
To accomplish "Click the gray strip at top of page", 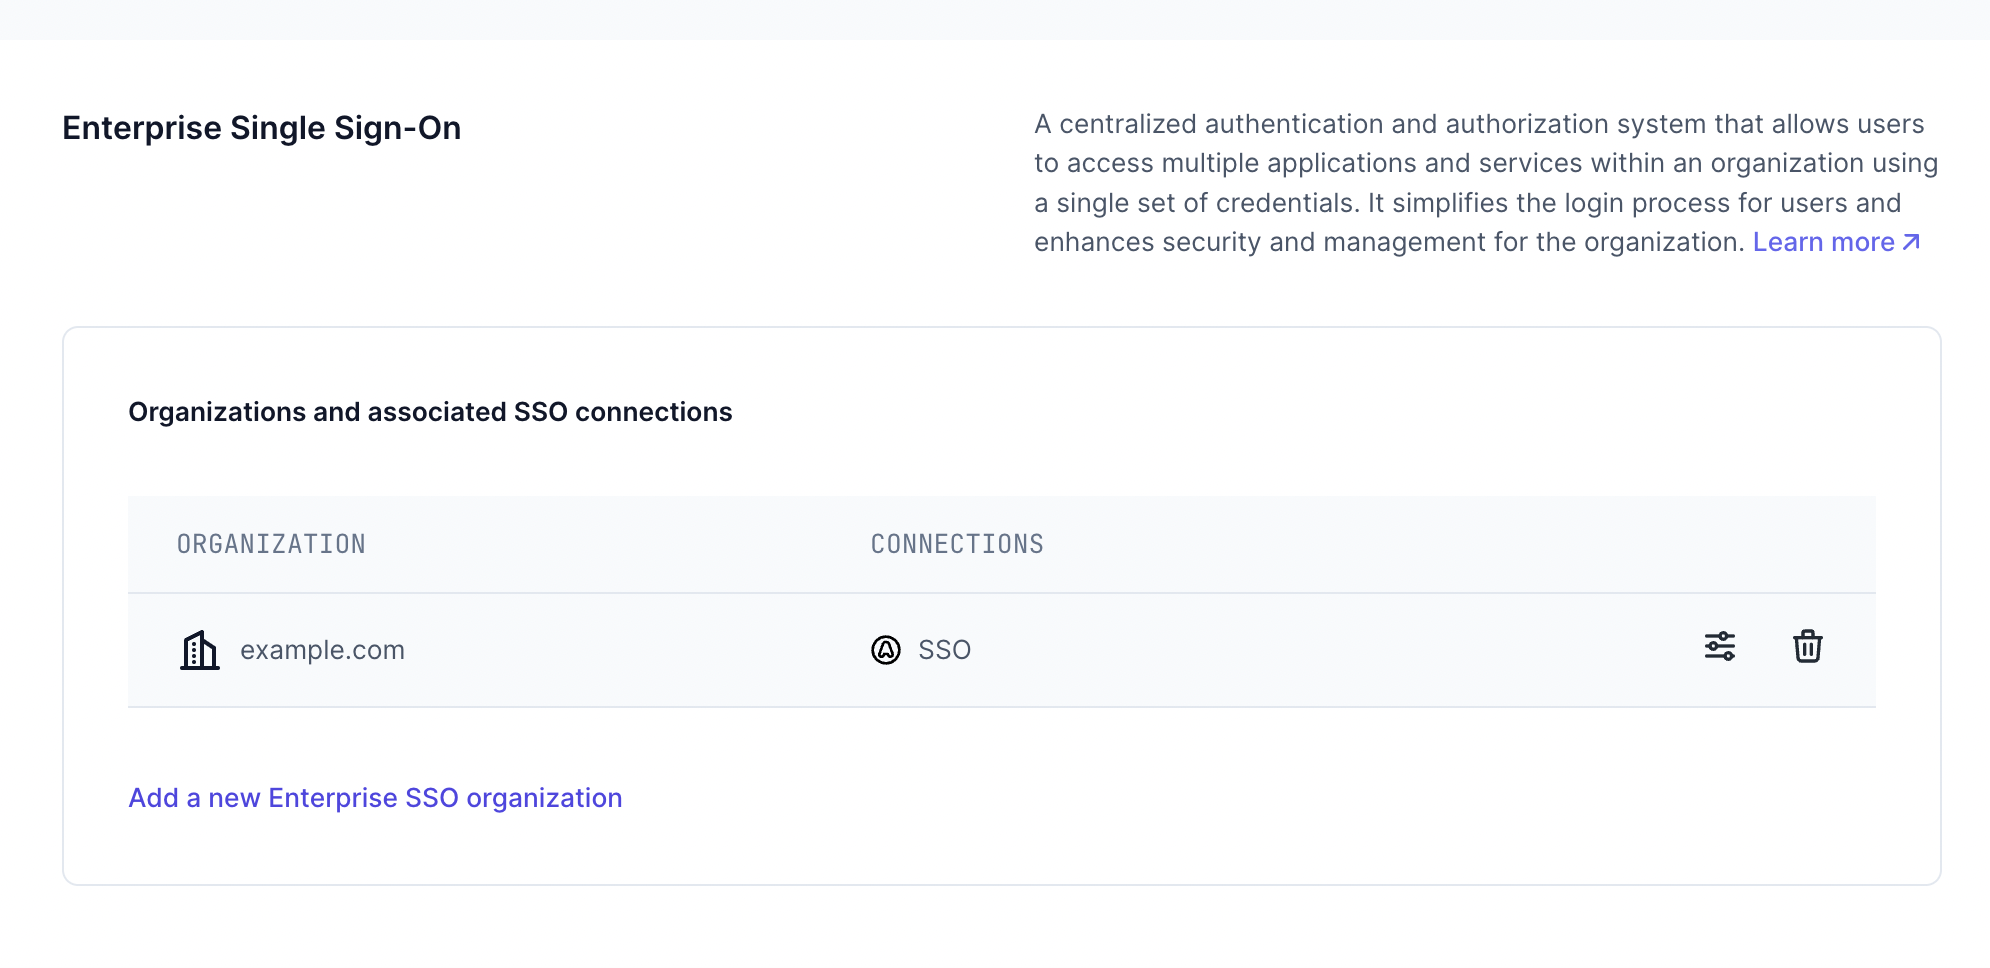I will [x=995, y=19].
